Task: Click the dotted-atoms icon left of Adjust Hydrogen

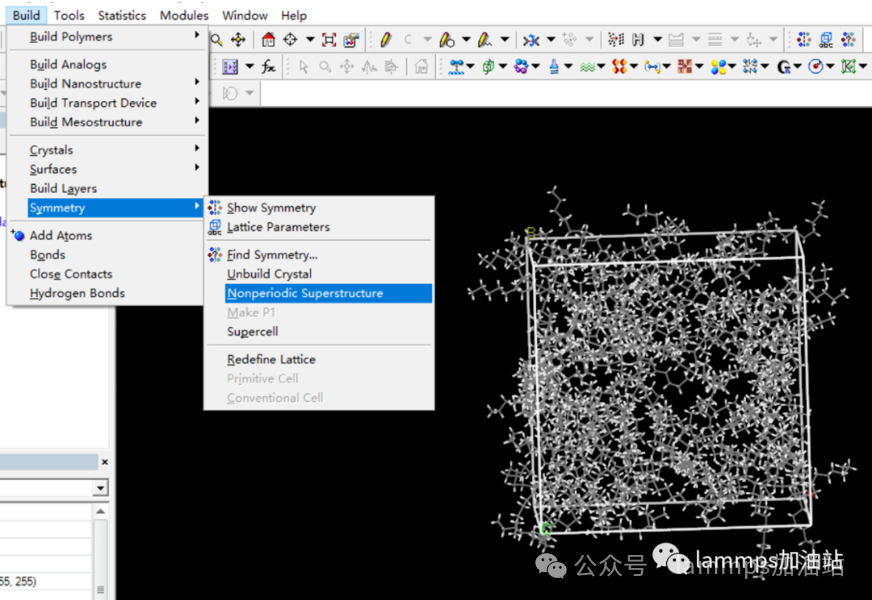Action: pos(616,39)
